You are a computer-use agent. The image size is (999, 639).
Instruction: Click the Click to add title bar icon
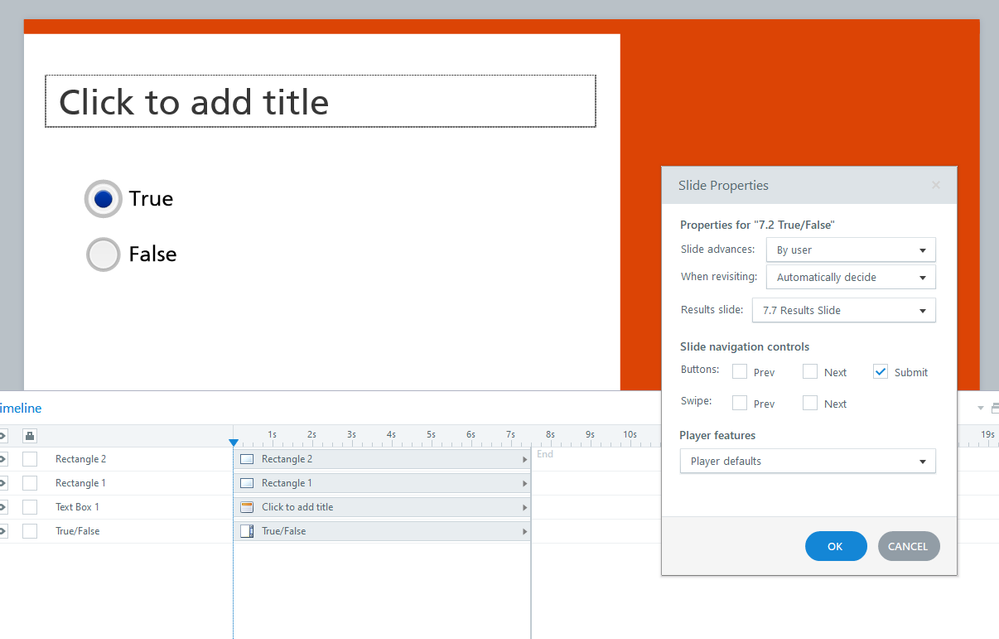click(x=247, y=507)
